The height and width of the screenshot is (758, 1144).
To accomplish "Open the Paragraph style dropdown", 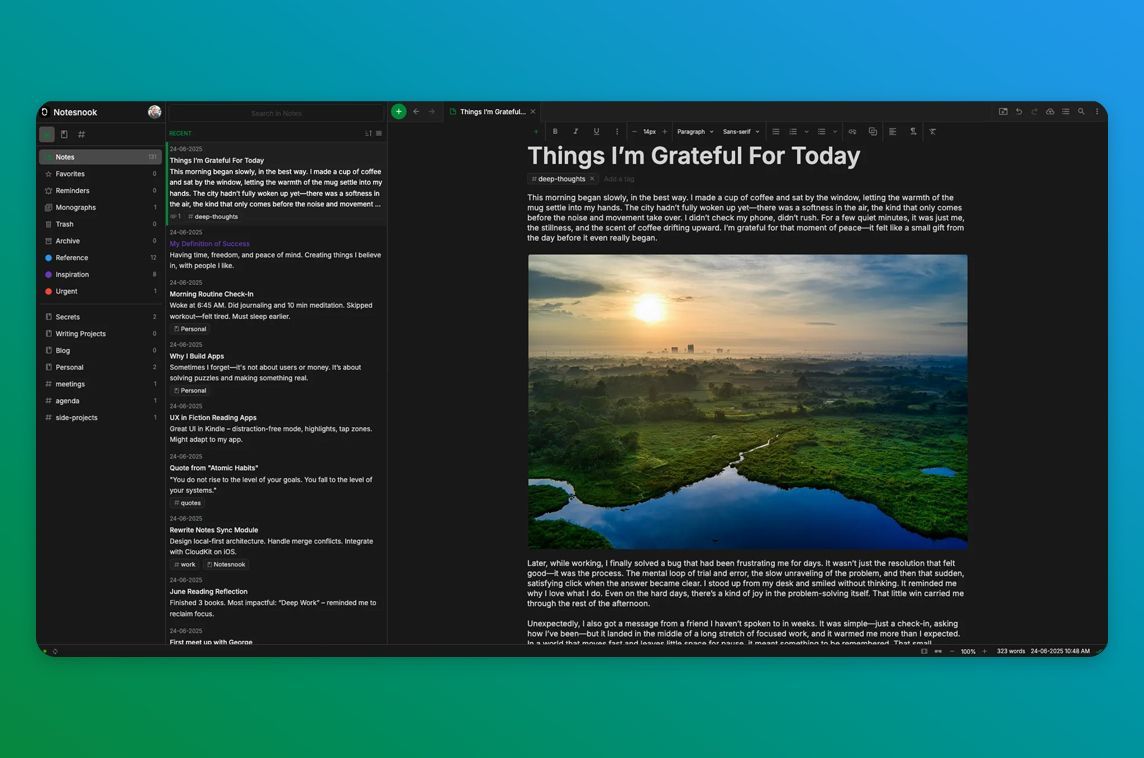I will (692, 131).
